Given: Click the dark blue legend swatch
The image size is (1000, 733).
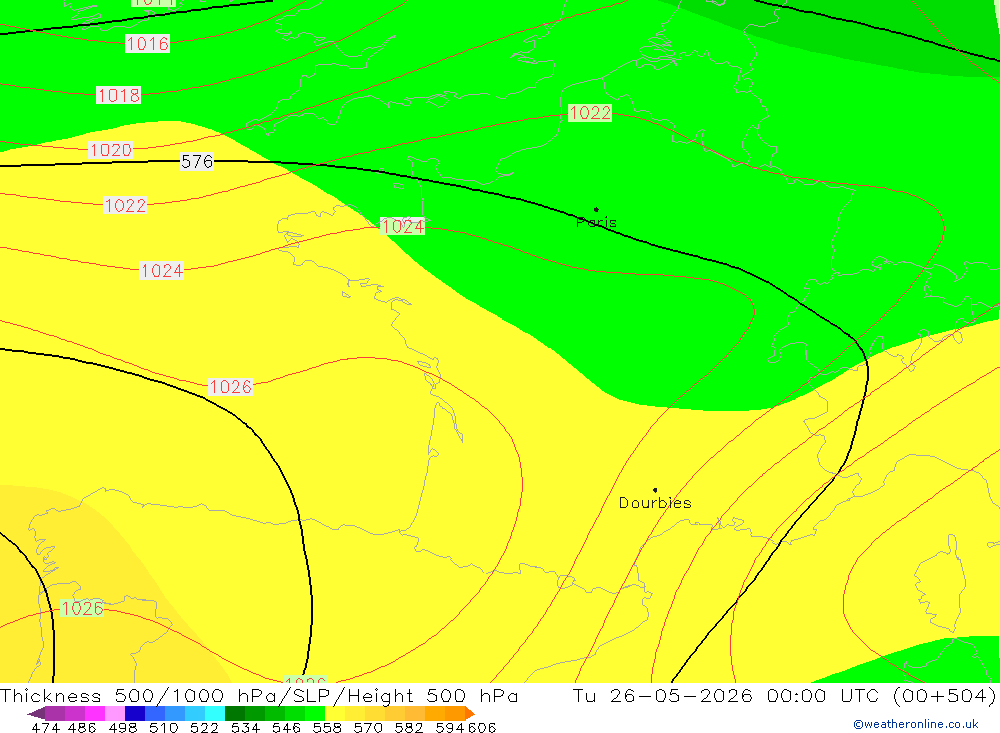Looking at the screenshot, I should coord(135,713).
